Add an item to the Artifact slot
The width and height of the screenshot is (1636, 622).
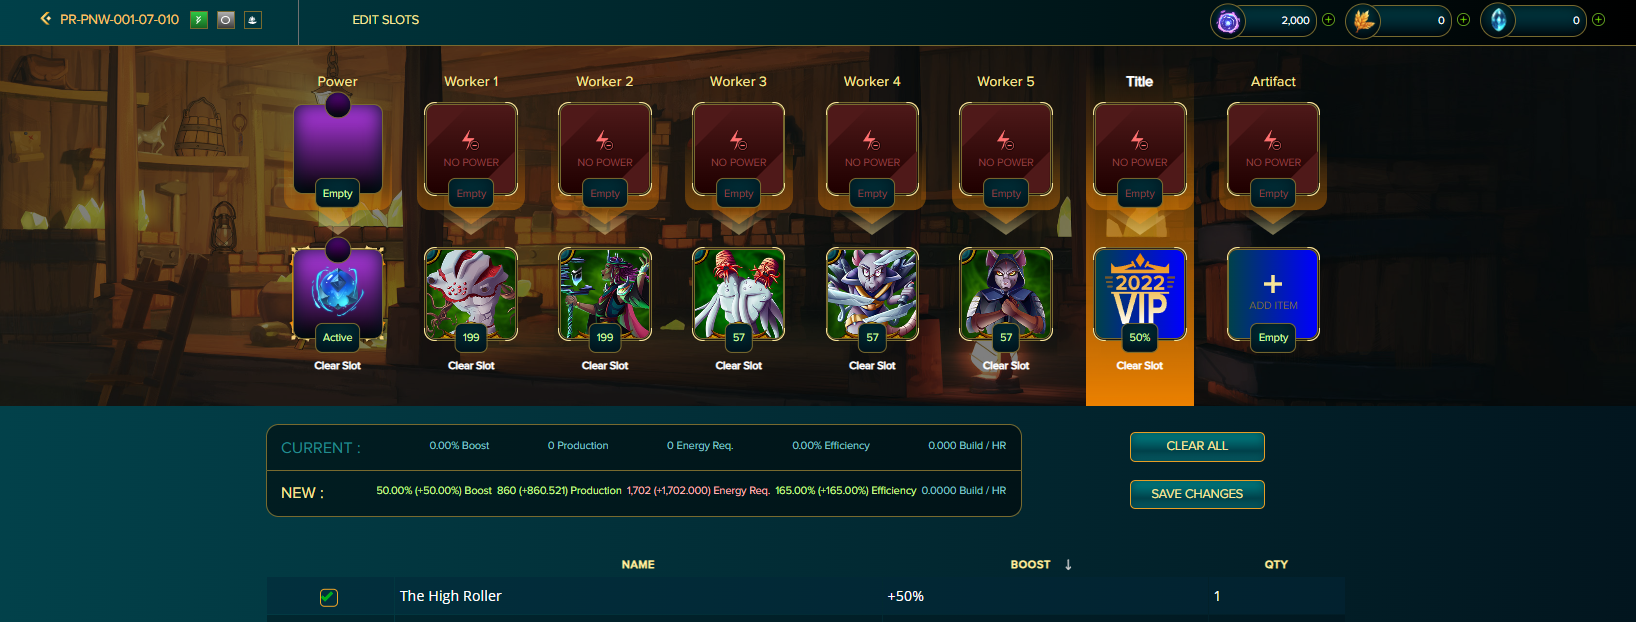(x=1273, y=293)
